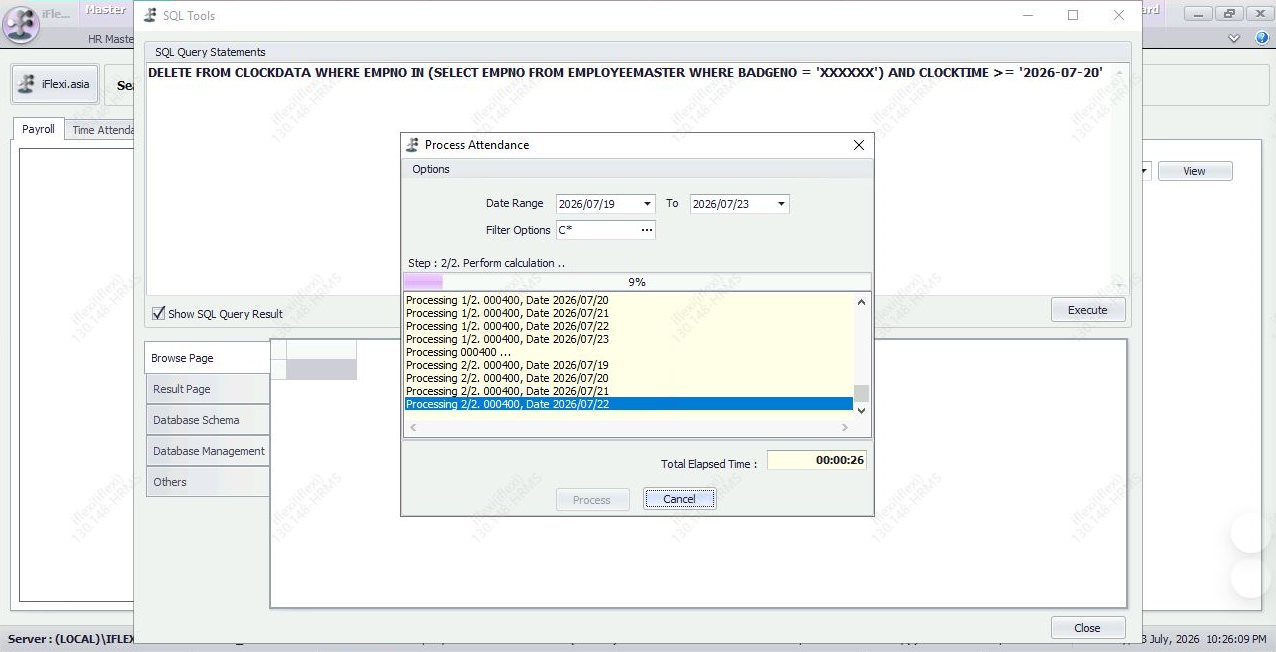Image resolution: width=1276 pixels, height=652 pixels.
Task: Open the Database Management tab
Action: pyautogui.click(x=208, y=451)
